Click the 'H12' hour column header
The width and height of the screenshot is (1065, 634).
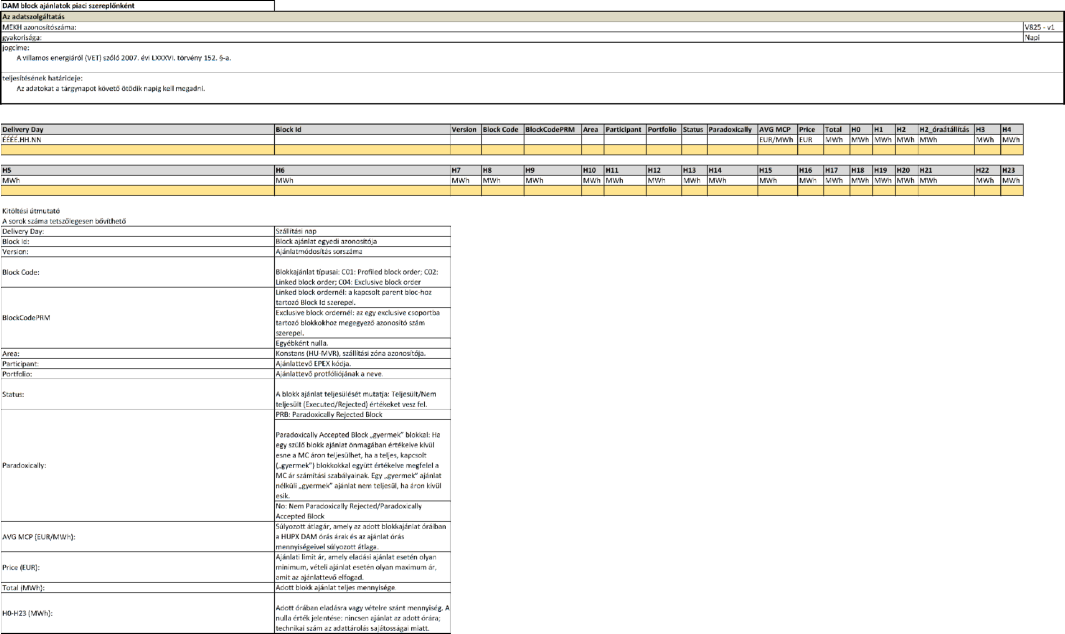pyautogui.click(x=664, y=170)
